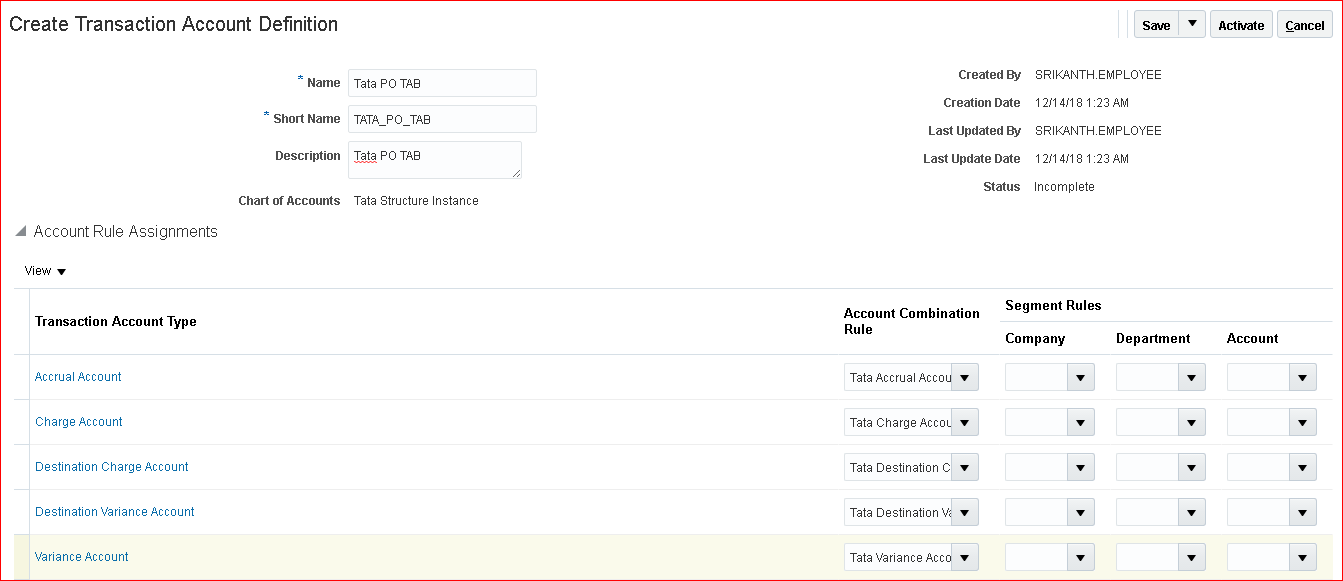Expand Variance Account combination rule dropdown
Image resolution: width=1343 pixels, height=581 pixels.
pyautogui.click(x=964, y=558)
